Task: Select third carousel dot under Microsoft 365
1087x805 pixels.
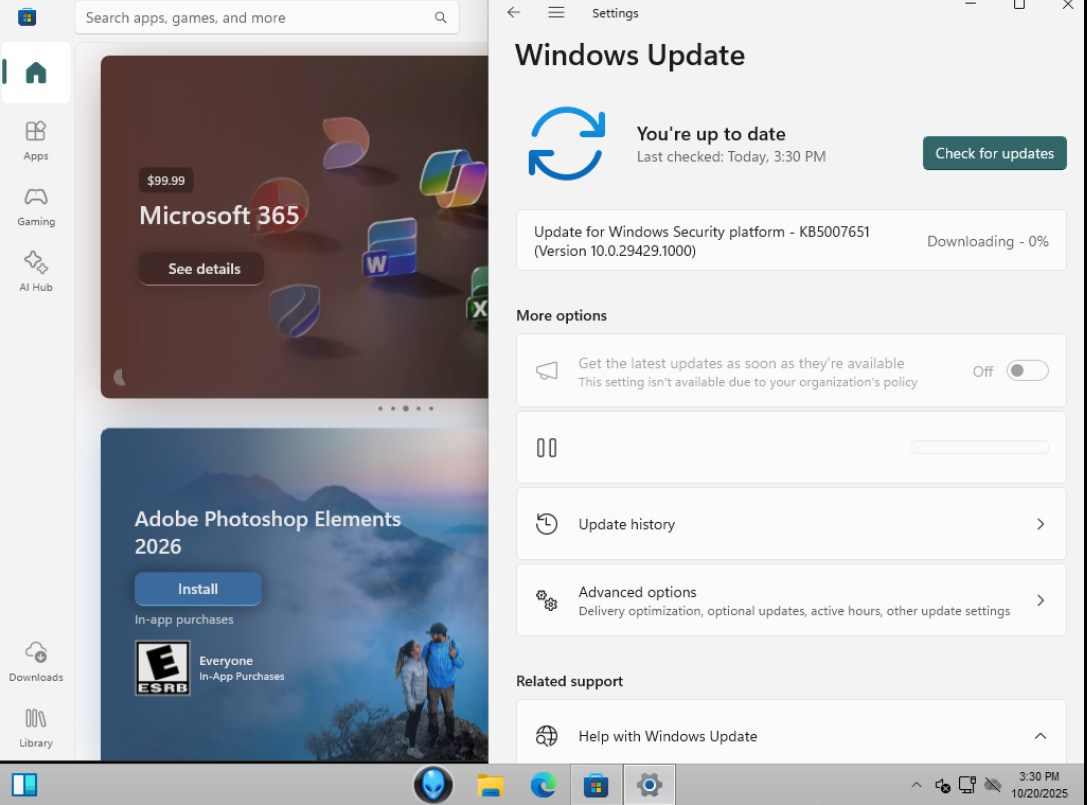Action: [x=406, y=408]
